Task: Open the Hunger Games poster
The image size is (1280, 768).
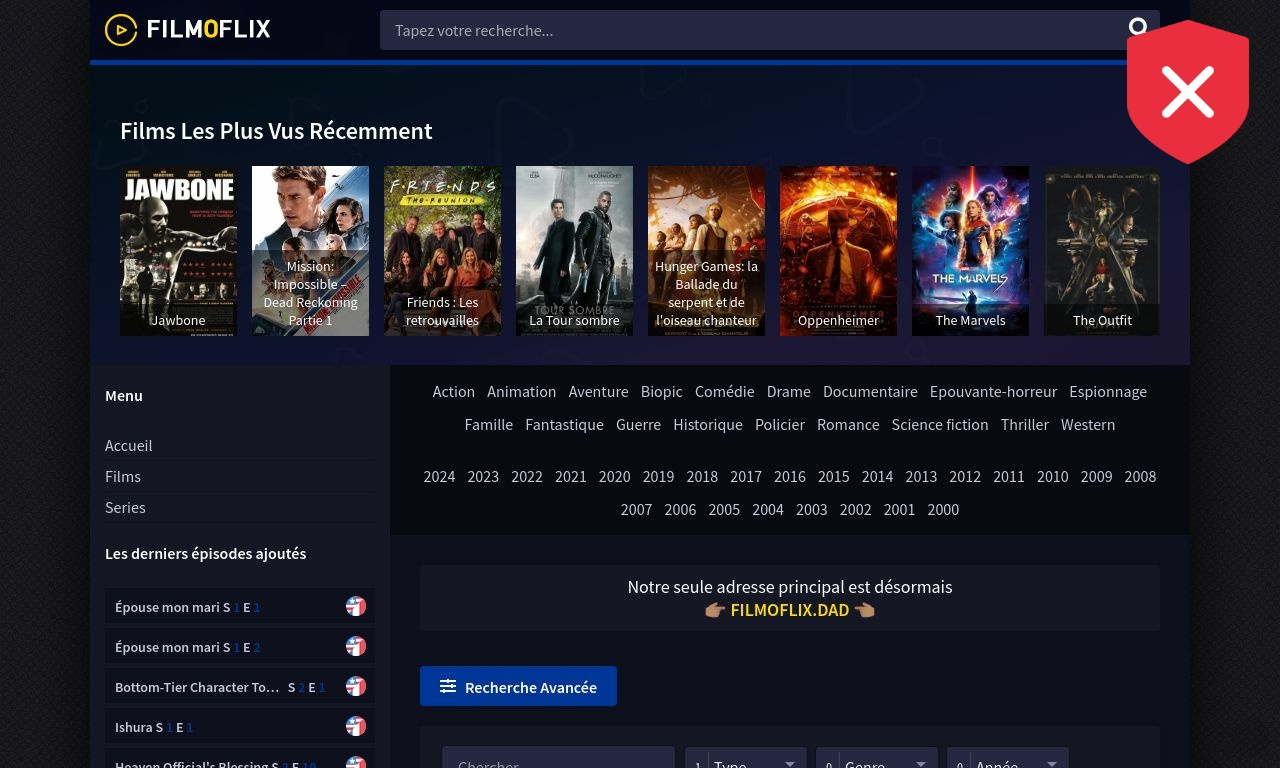Action: (706, 251)
